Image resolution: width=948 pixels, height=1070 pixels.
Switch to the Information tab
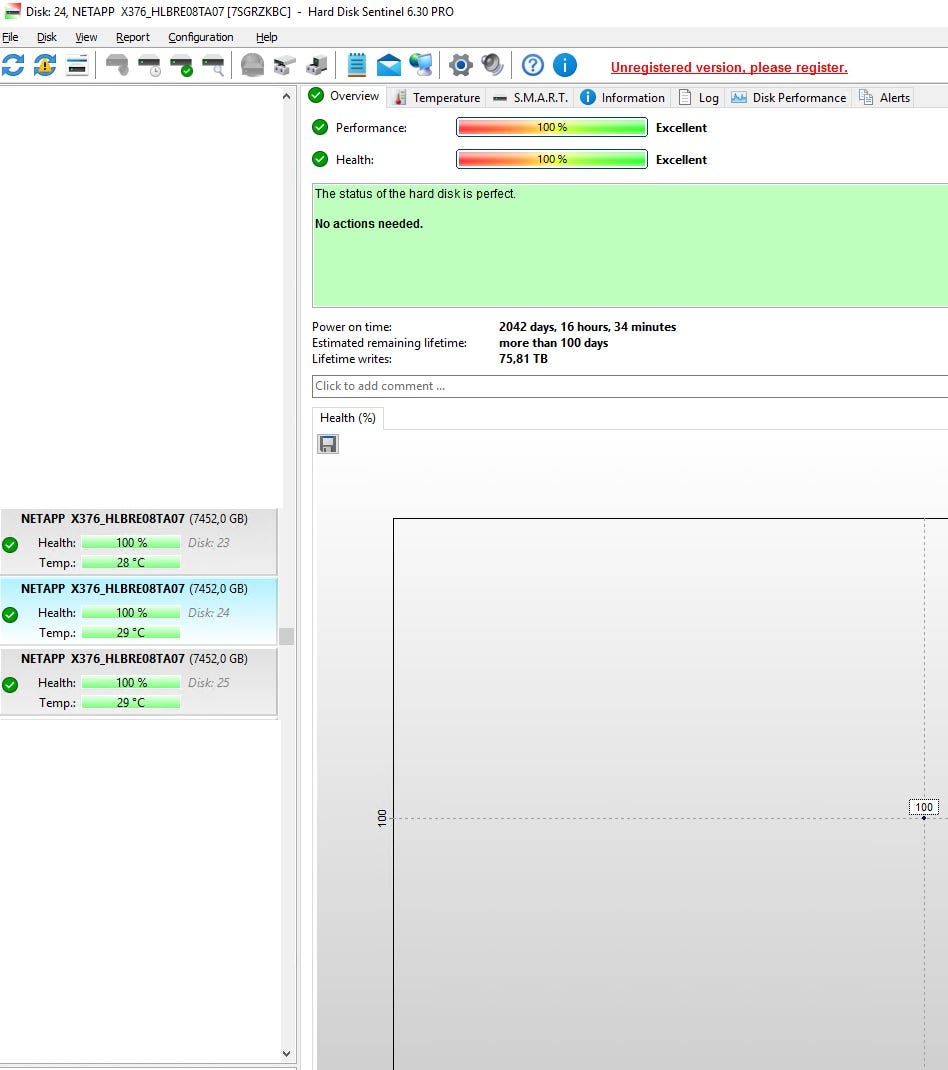tap(622, 98)
